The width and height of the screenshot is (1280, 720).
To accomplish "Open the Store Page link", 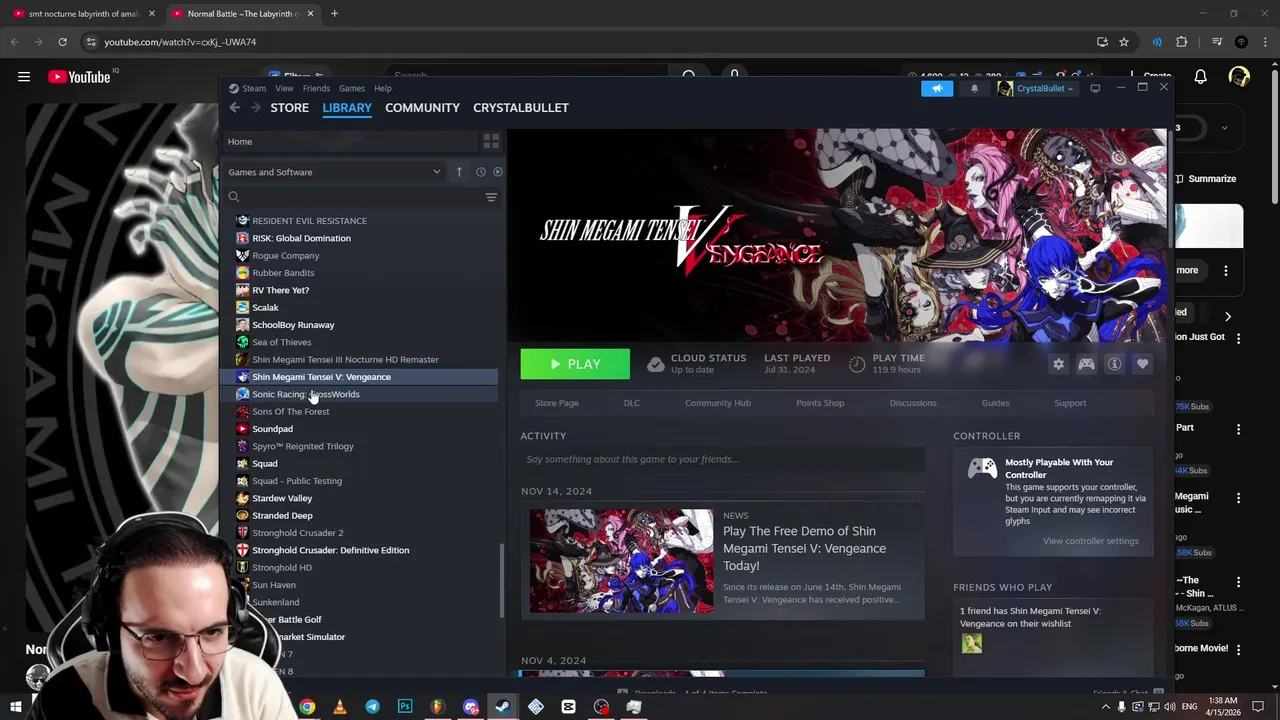I will coord(556,403).
